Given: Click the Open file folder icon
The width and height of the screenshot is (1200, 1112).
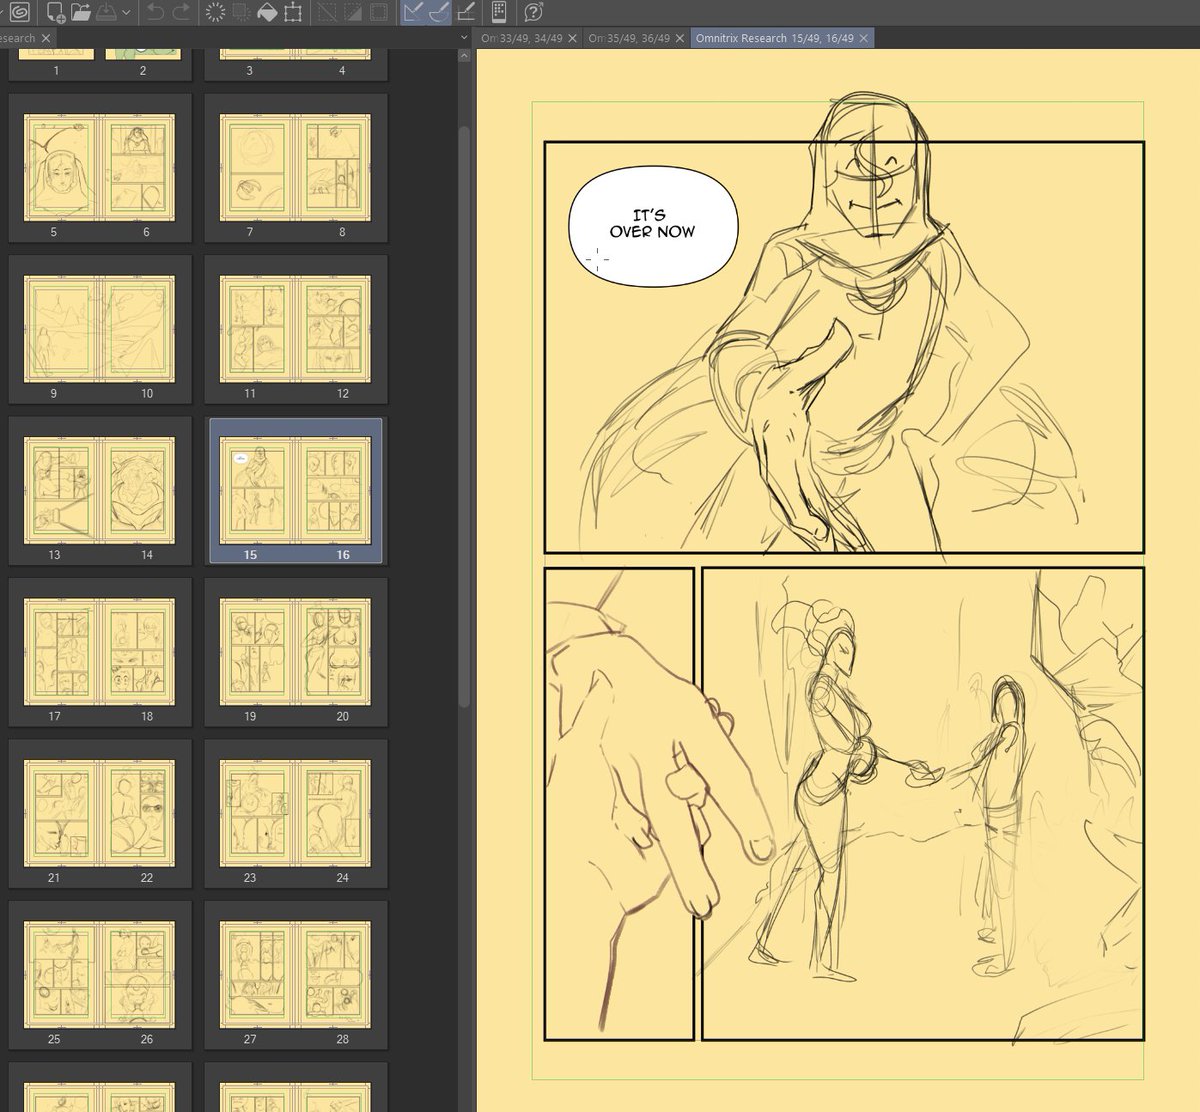Looking at the screenshot, I should [x=81, y=12].
